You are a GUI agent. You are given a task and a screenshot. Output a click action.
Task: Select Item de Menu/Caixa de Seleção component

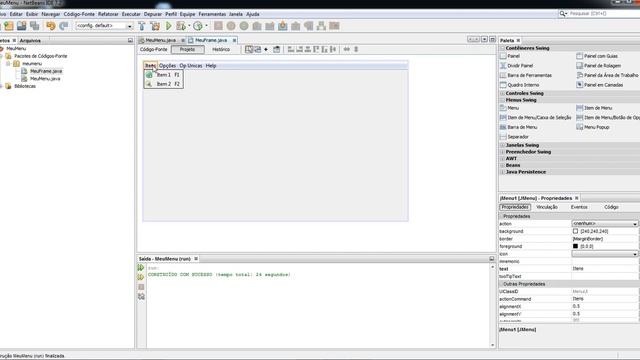tap(536, 118)
